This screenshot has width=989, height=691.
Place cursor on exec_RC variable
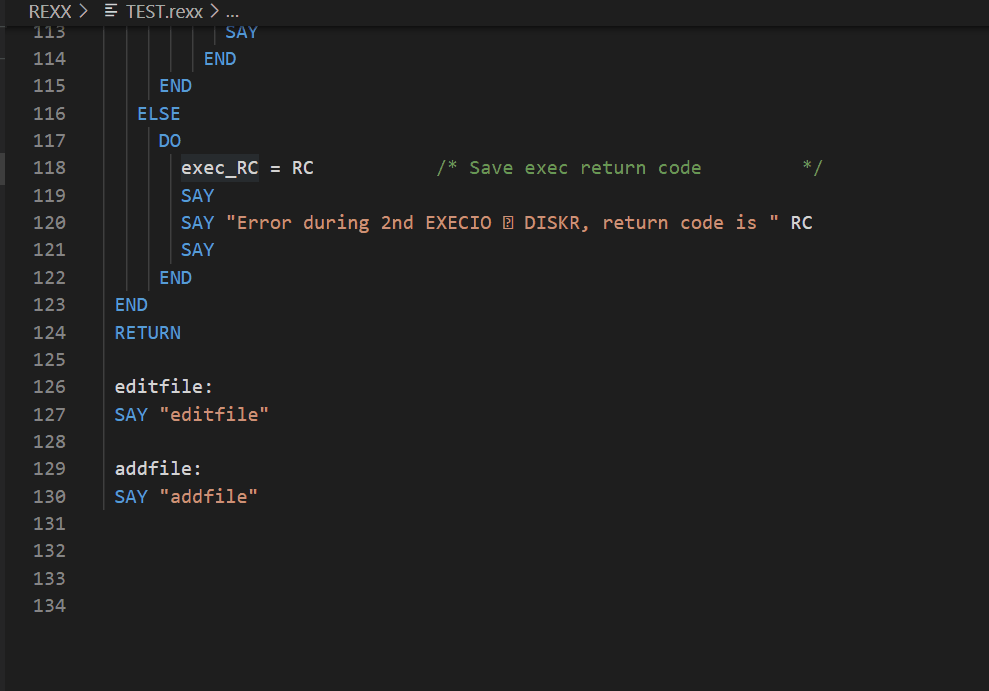tap(219, 168)
